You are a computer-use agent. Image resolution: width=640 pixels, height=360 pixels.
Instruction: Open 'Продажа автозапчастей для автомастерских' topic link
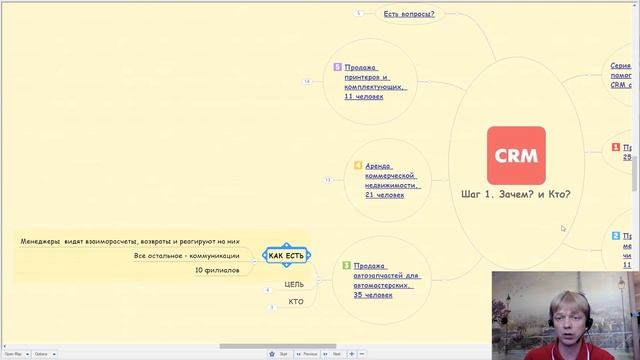pyautogui.click(x=387, y=280)
